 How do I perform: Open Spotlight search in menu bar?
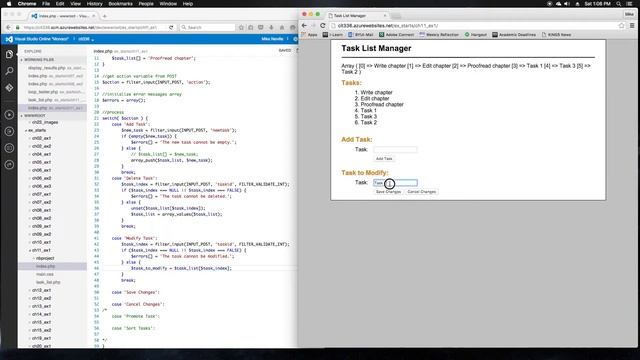pos(619,4)
